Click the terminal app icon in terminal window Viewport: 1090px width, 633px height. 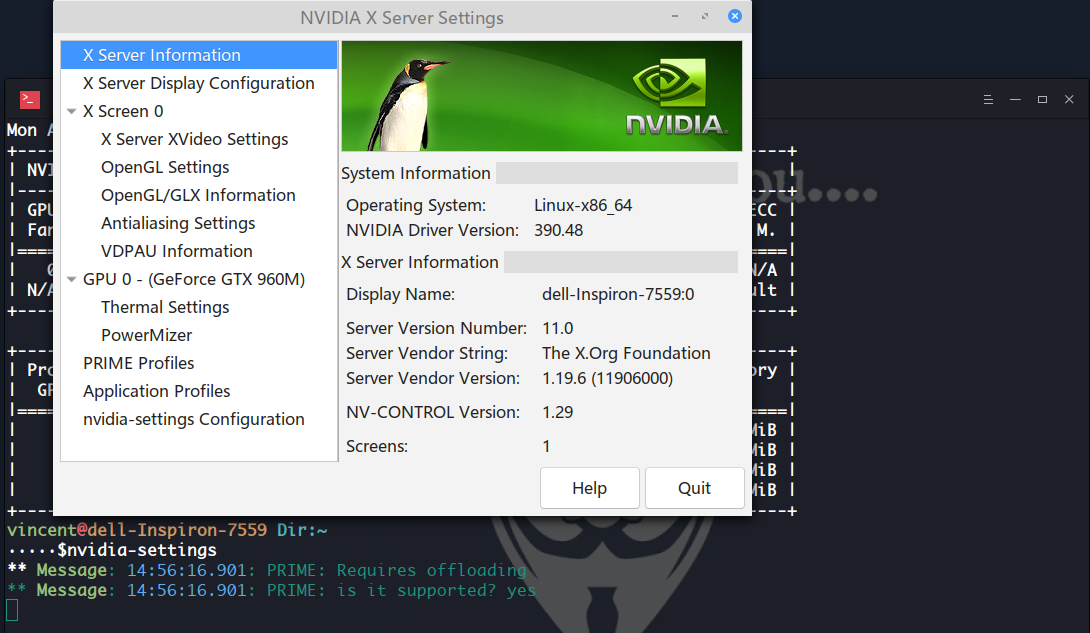pos(30,100)
